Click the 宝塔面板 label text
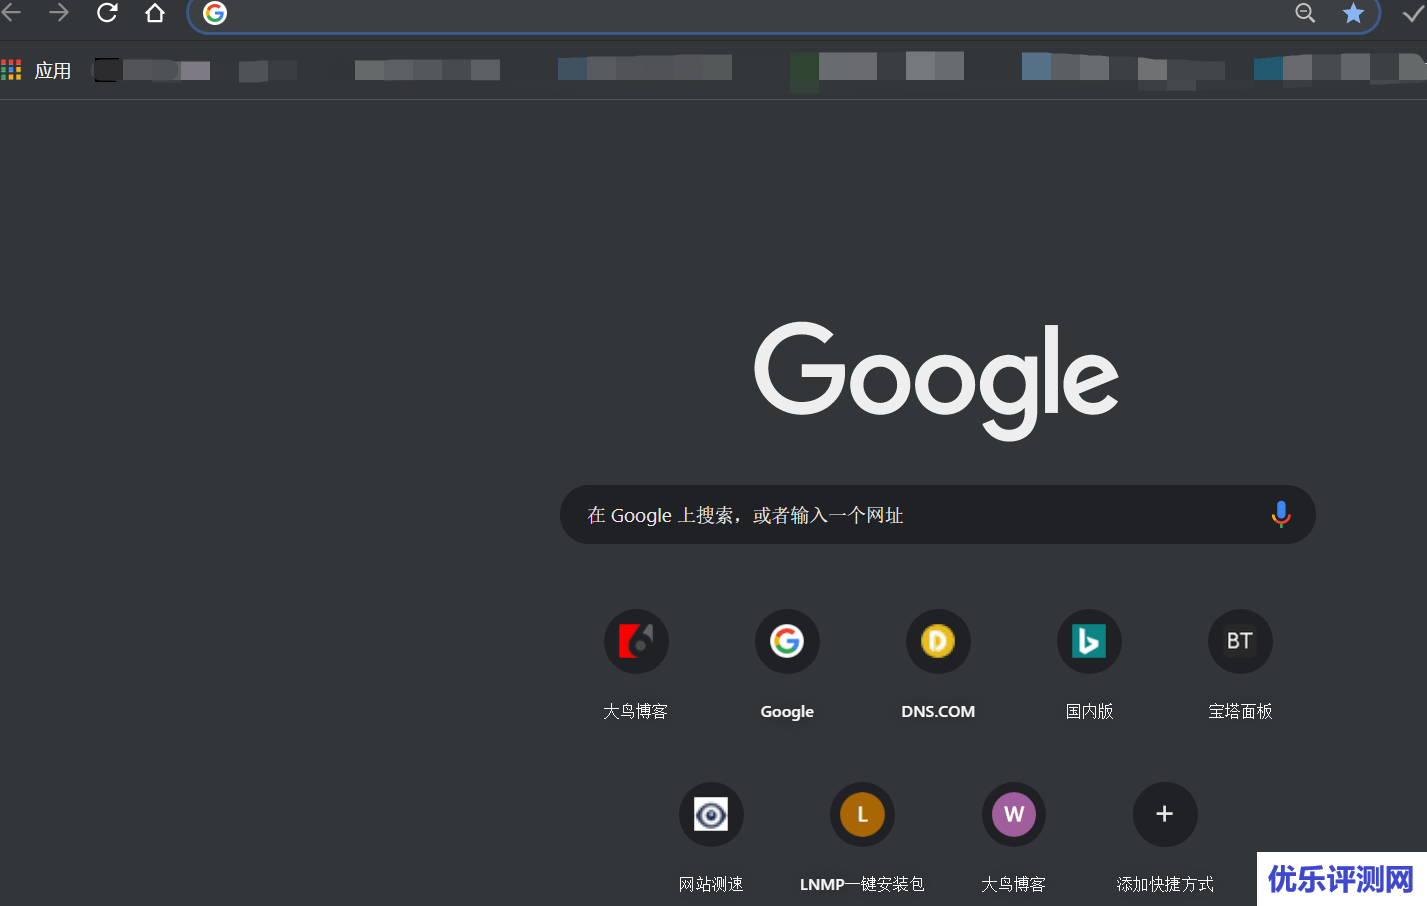 point(1240,711)
